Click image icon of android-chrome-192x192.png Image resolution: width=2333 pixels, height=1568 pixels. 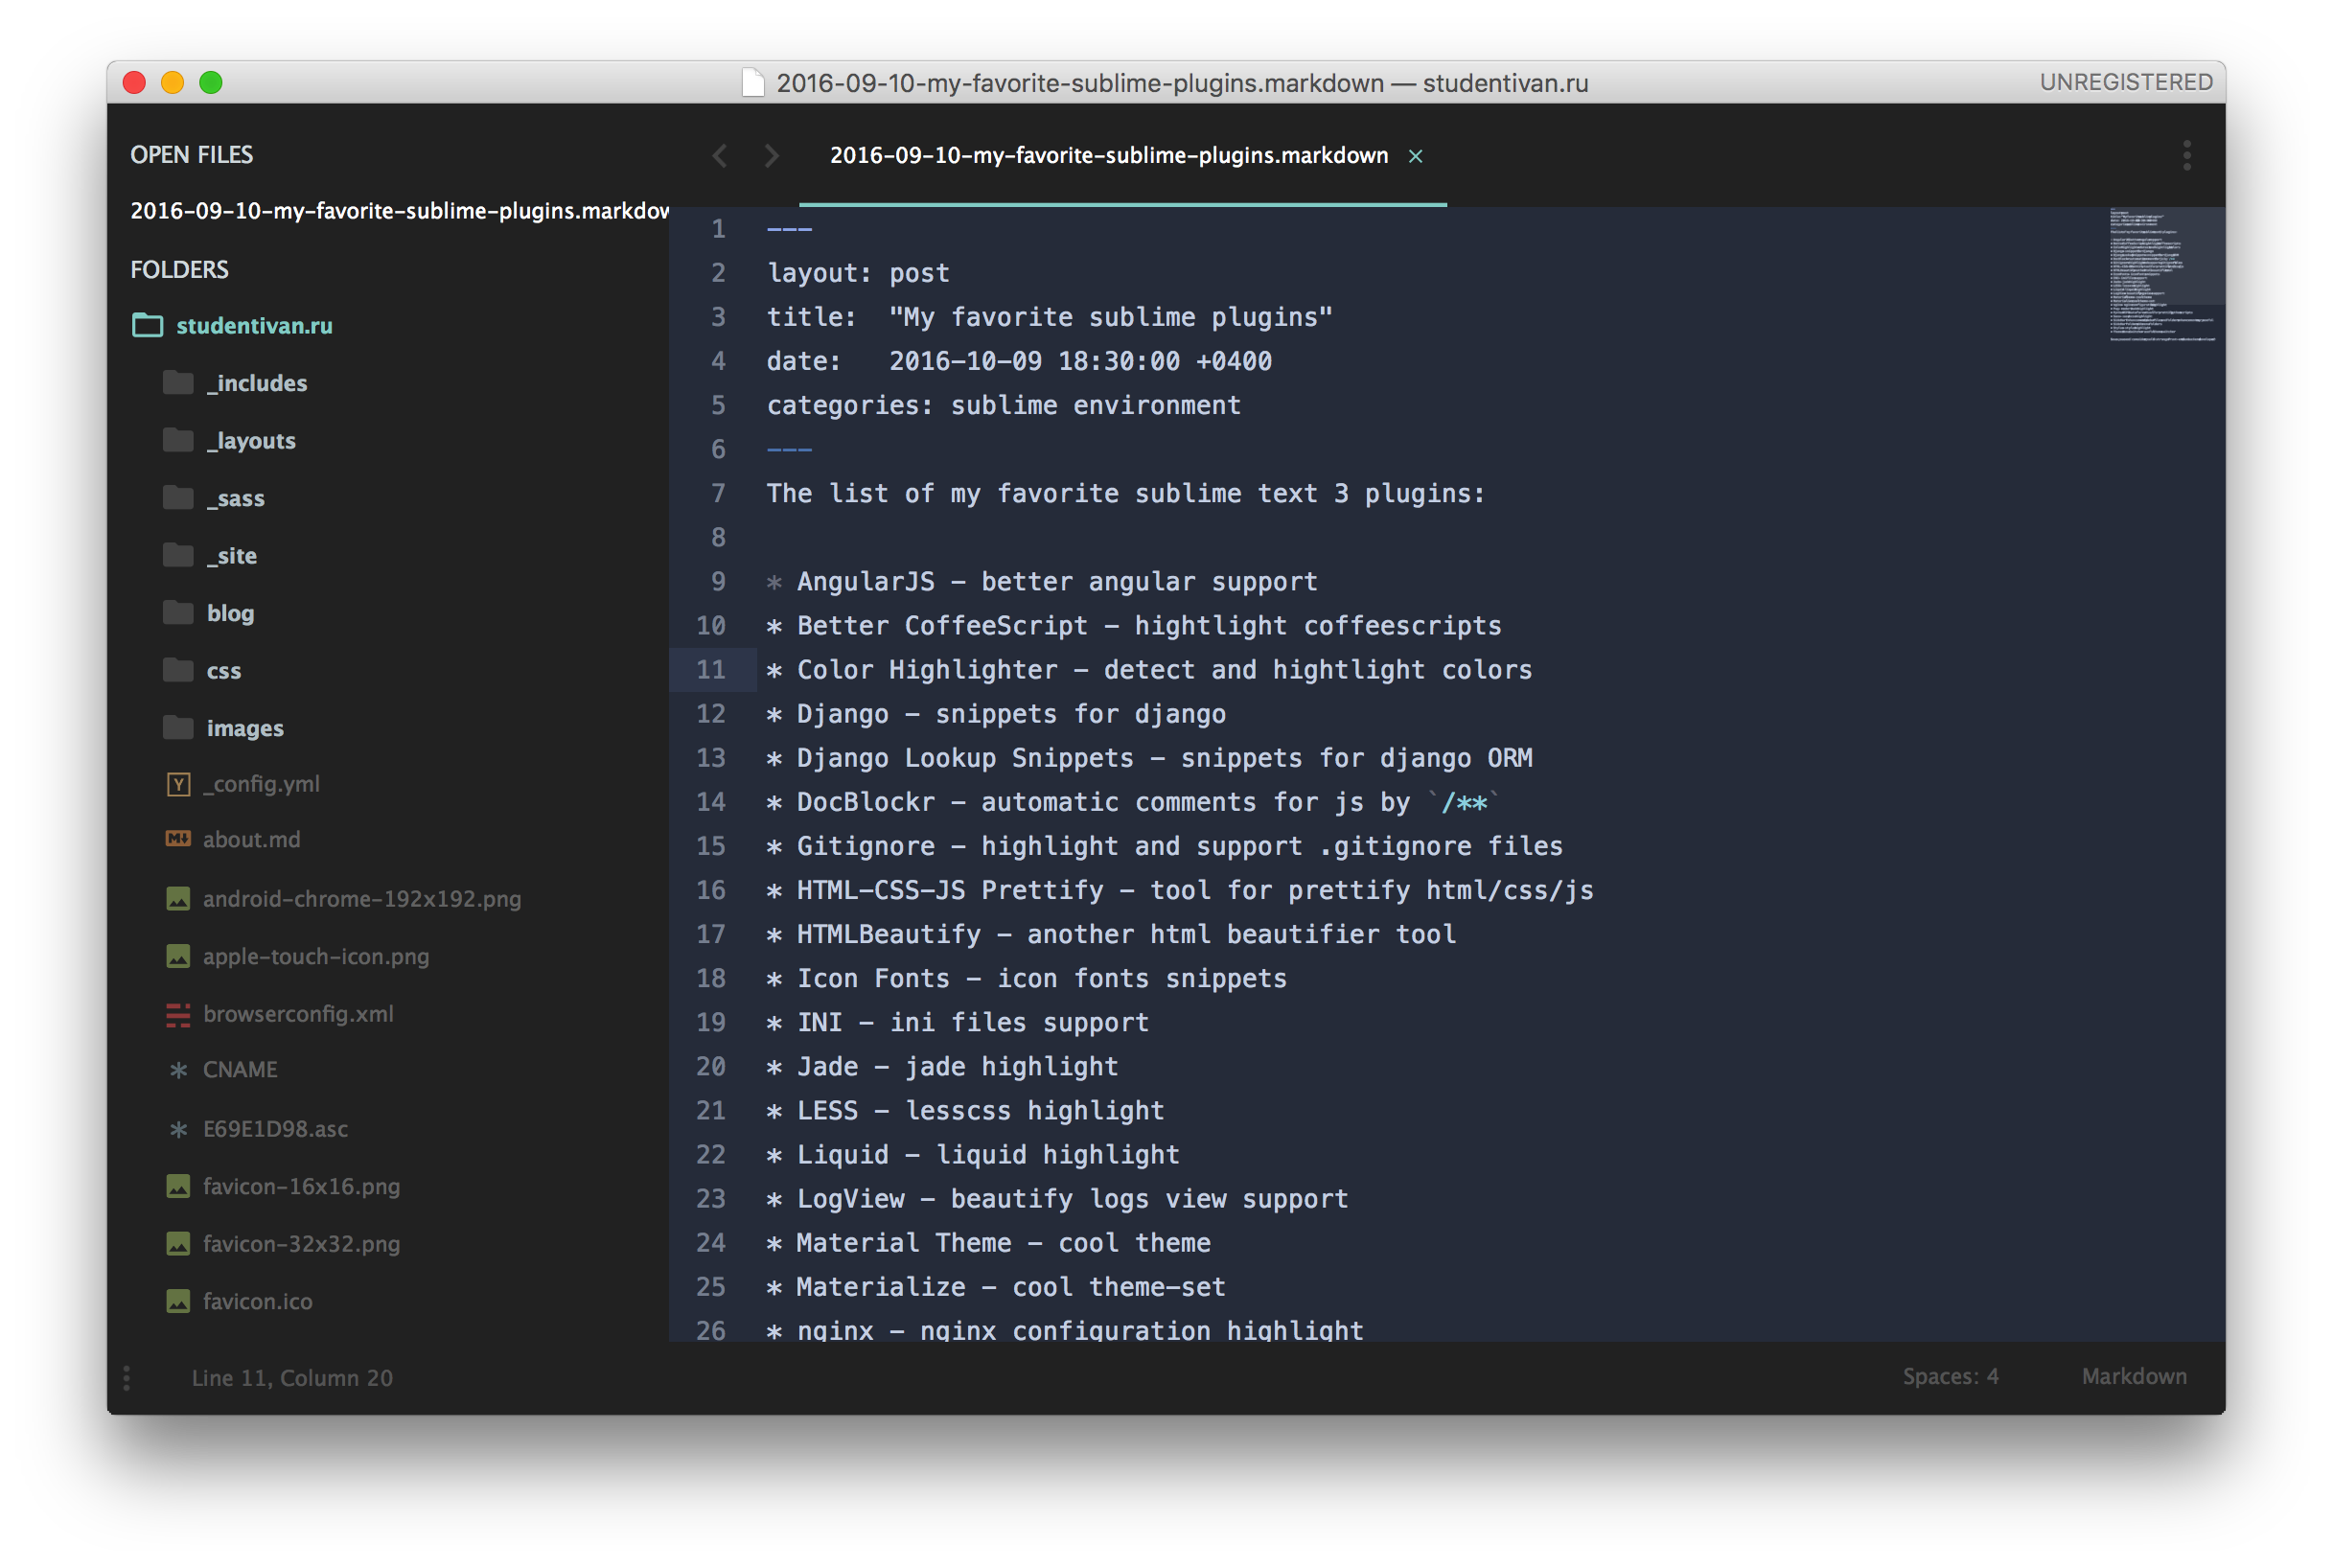click(x=178, y=899)
